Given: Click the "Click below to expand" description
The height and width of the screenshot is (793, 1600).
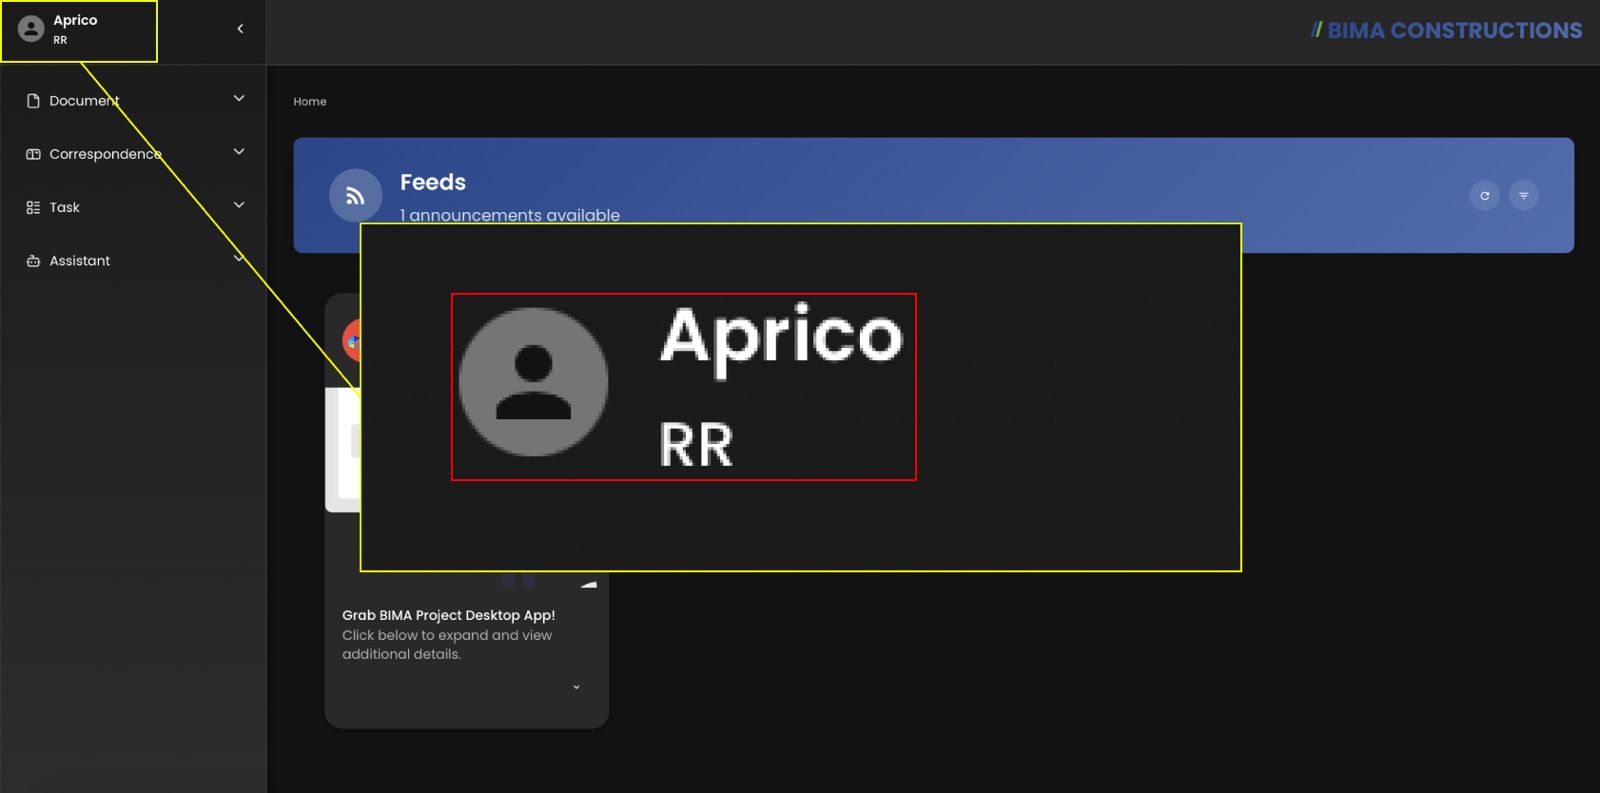Looking at the screenshot, I should pyautogui.click(x=447, y=645).
